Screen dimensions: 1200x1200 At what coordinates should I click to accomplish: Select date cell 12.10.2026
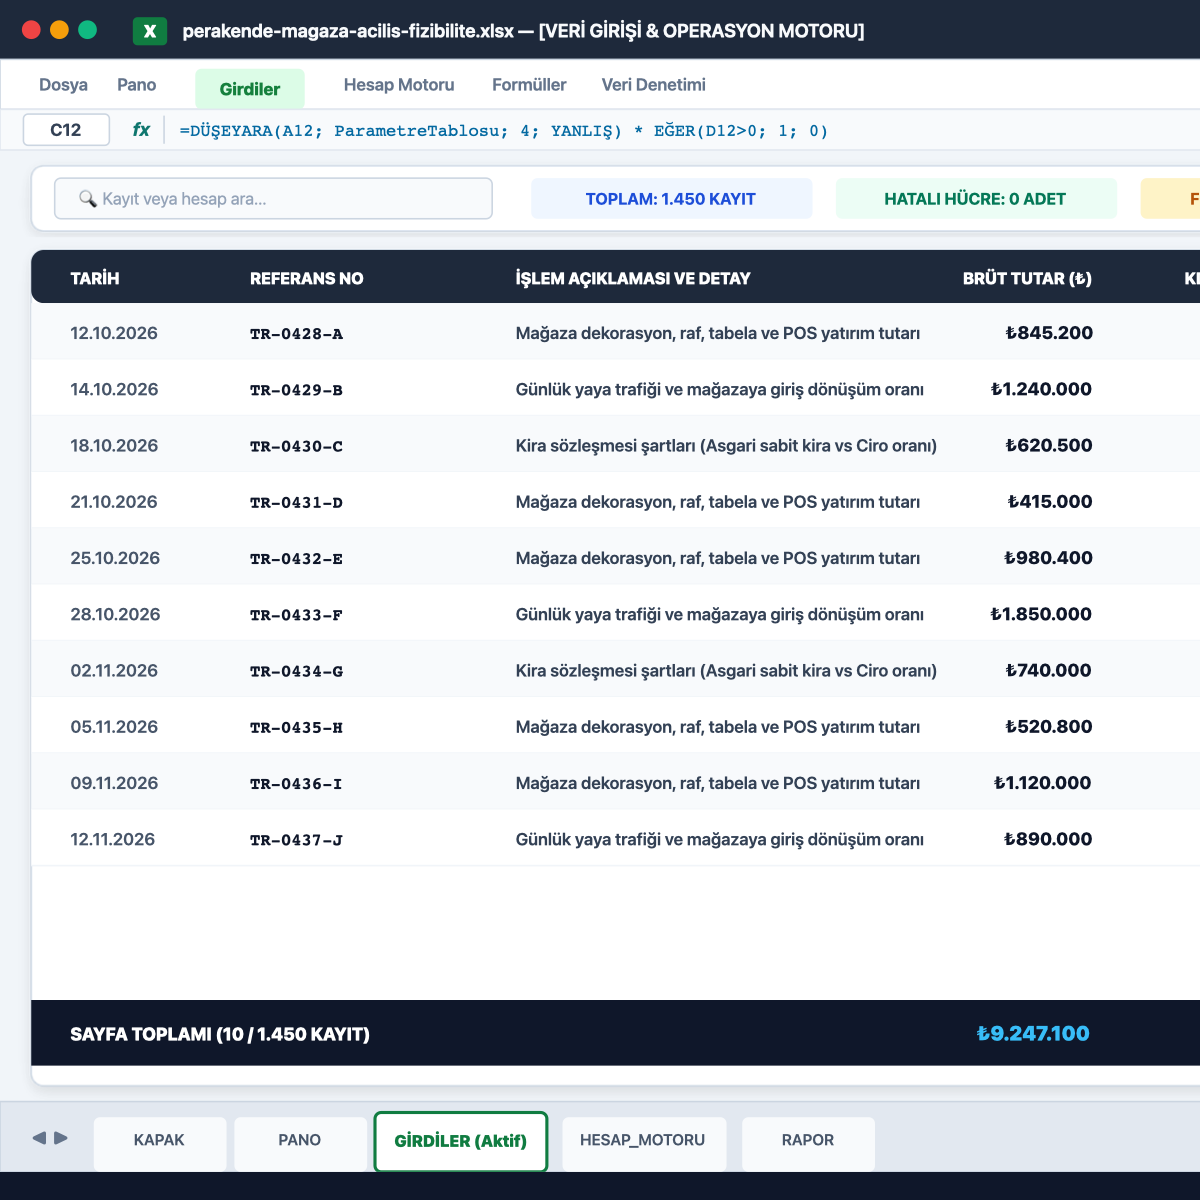114,333
